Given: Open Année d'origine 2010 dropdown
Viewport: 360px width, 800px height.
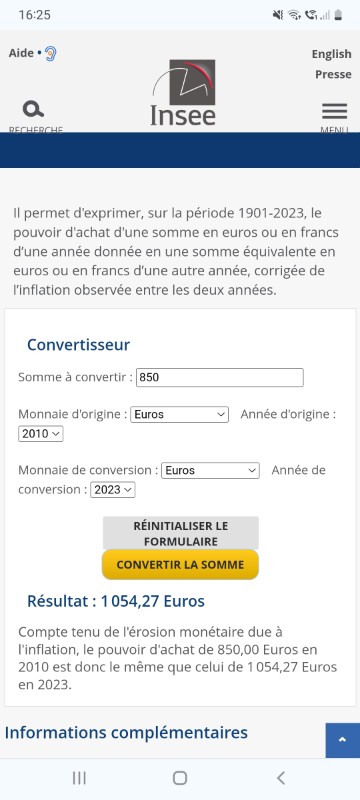Looking at the screenshot, I should (x=41, y=434).
